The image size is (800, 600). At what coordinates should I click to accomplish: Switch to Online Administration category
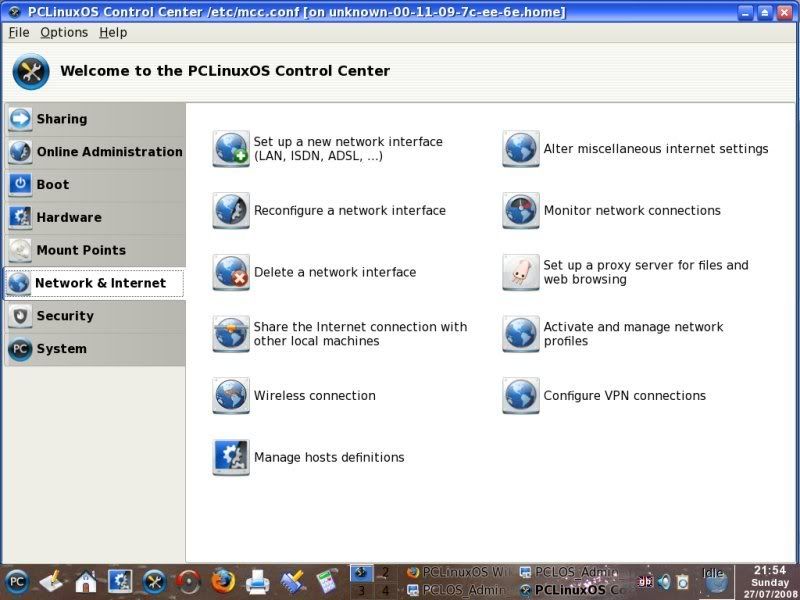click(95, 152)
